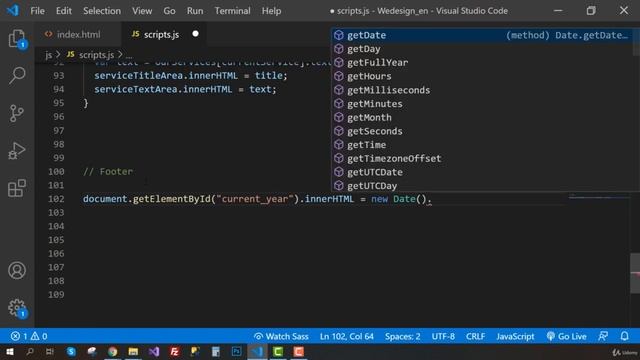Change language mode via JavaScript item
Screen dimensions: 640x360
coord(515,336)
